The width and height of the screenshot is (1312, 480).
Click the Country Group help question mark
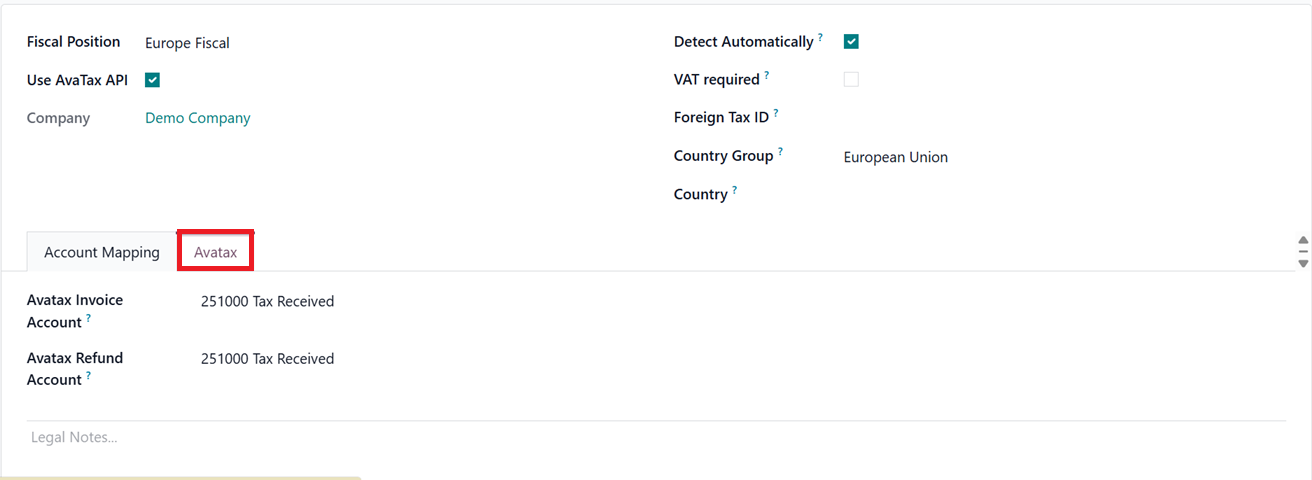[x=780, y=152]
